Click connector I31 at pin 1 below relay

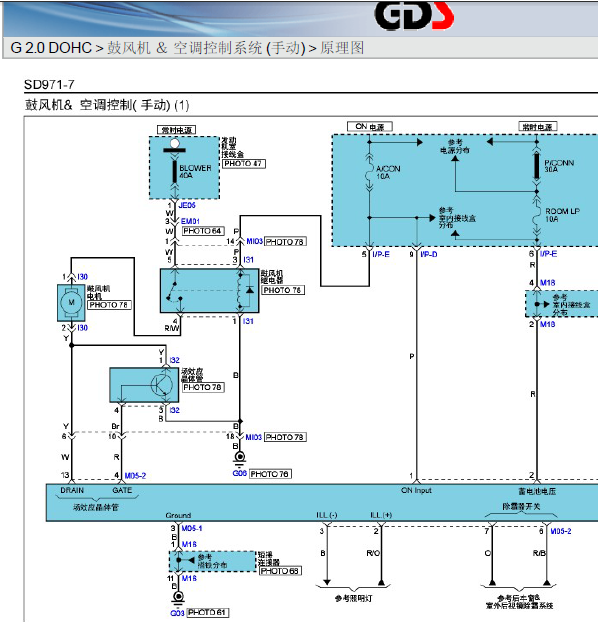tap(248, 321)
